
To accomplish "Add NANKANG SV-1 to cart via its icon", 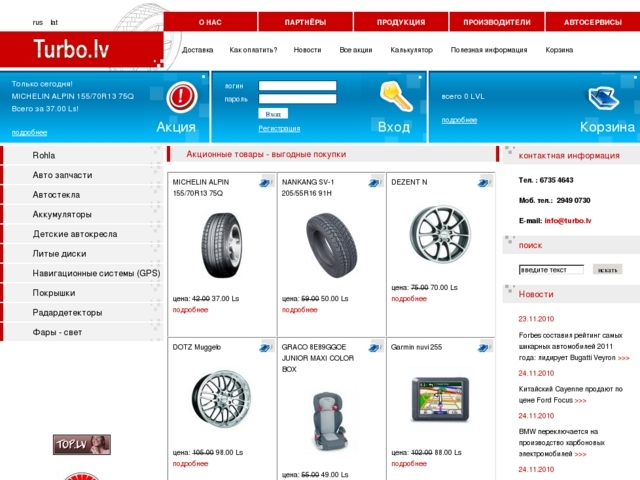I will (375, 182).
